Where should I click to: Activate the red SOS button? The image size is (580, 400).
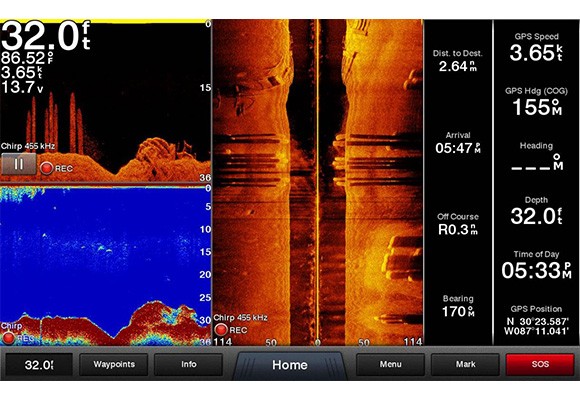[x=540, y=365]
